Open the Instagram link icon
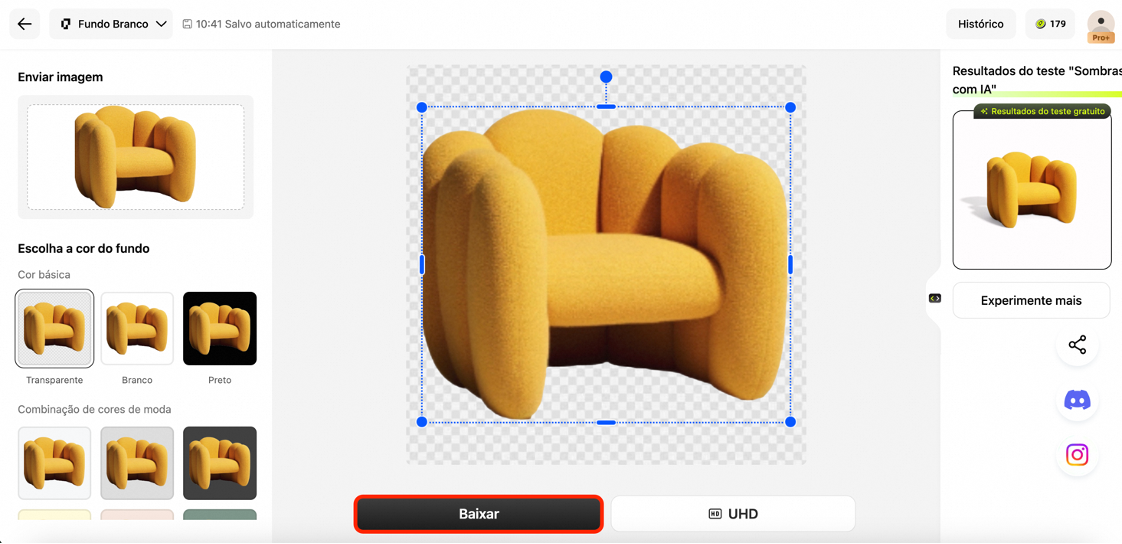 pyautogui.click(x=1077, y=455)
